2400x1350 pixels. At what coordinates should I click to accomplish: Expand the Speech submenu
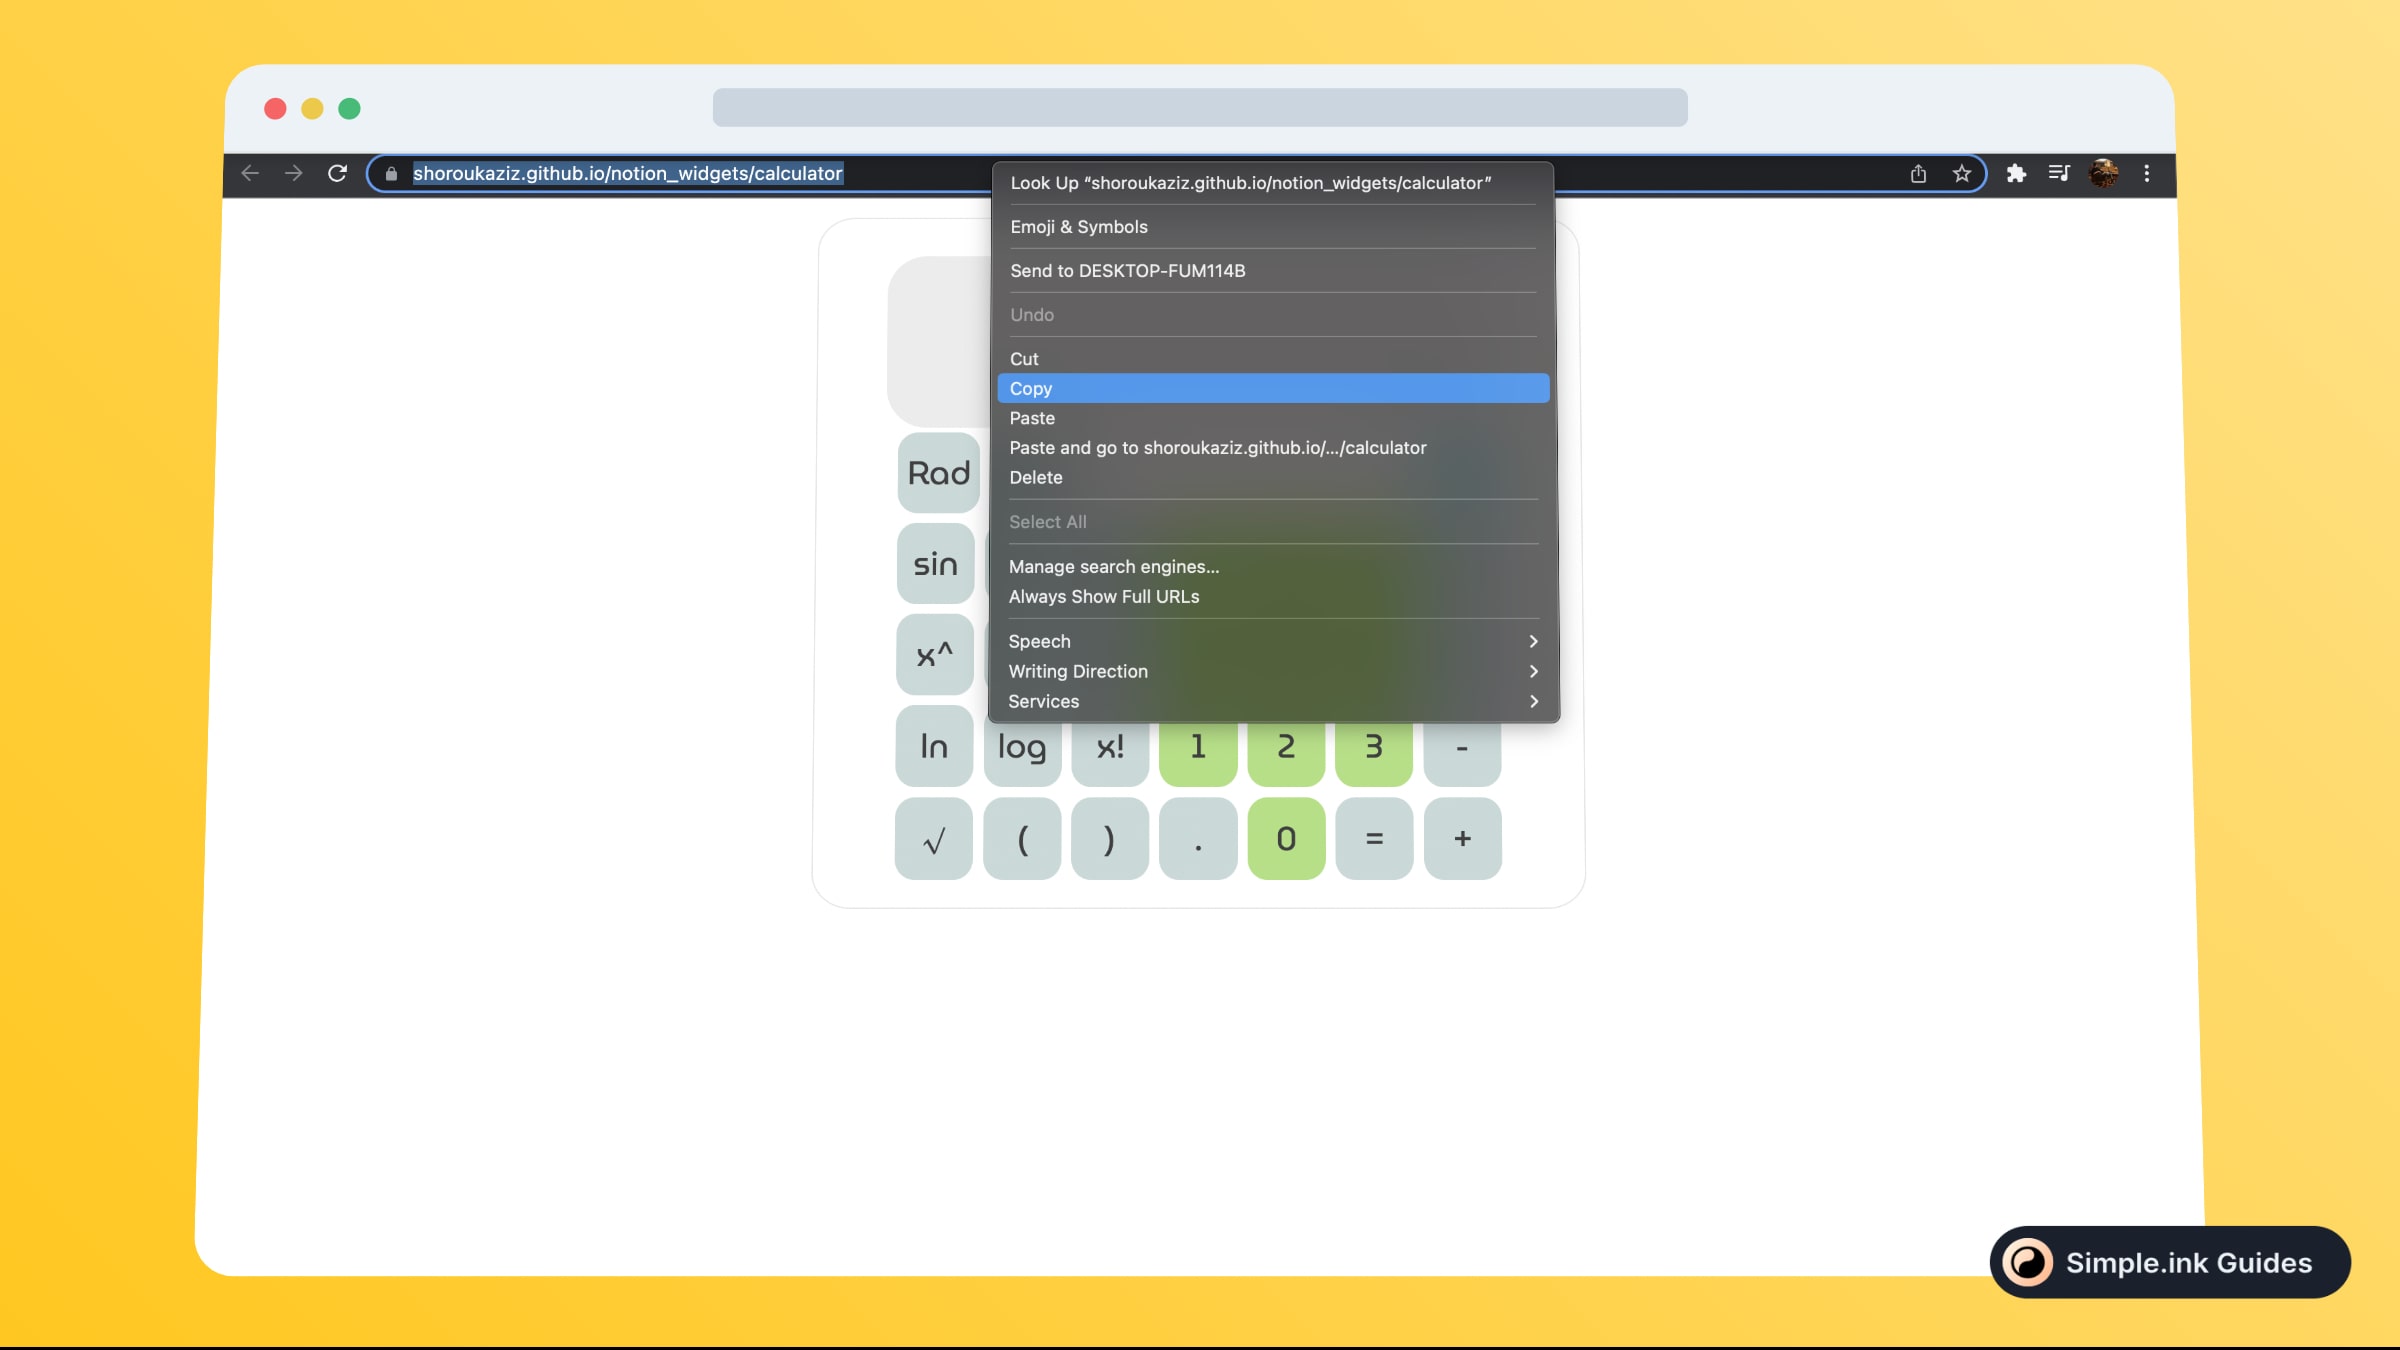[1272, 641]
